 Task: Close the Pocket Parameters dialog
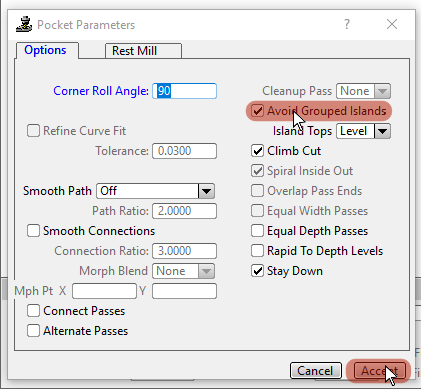pos(392,24)
